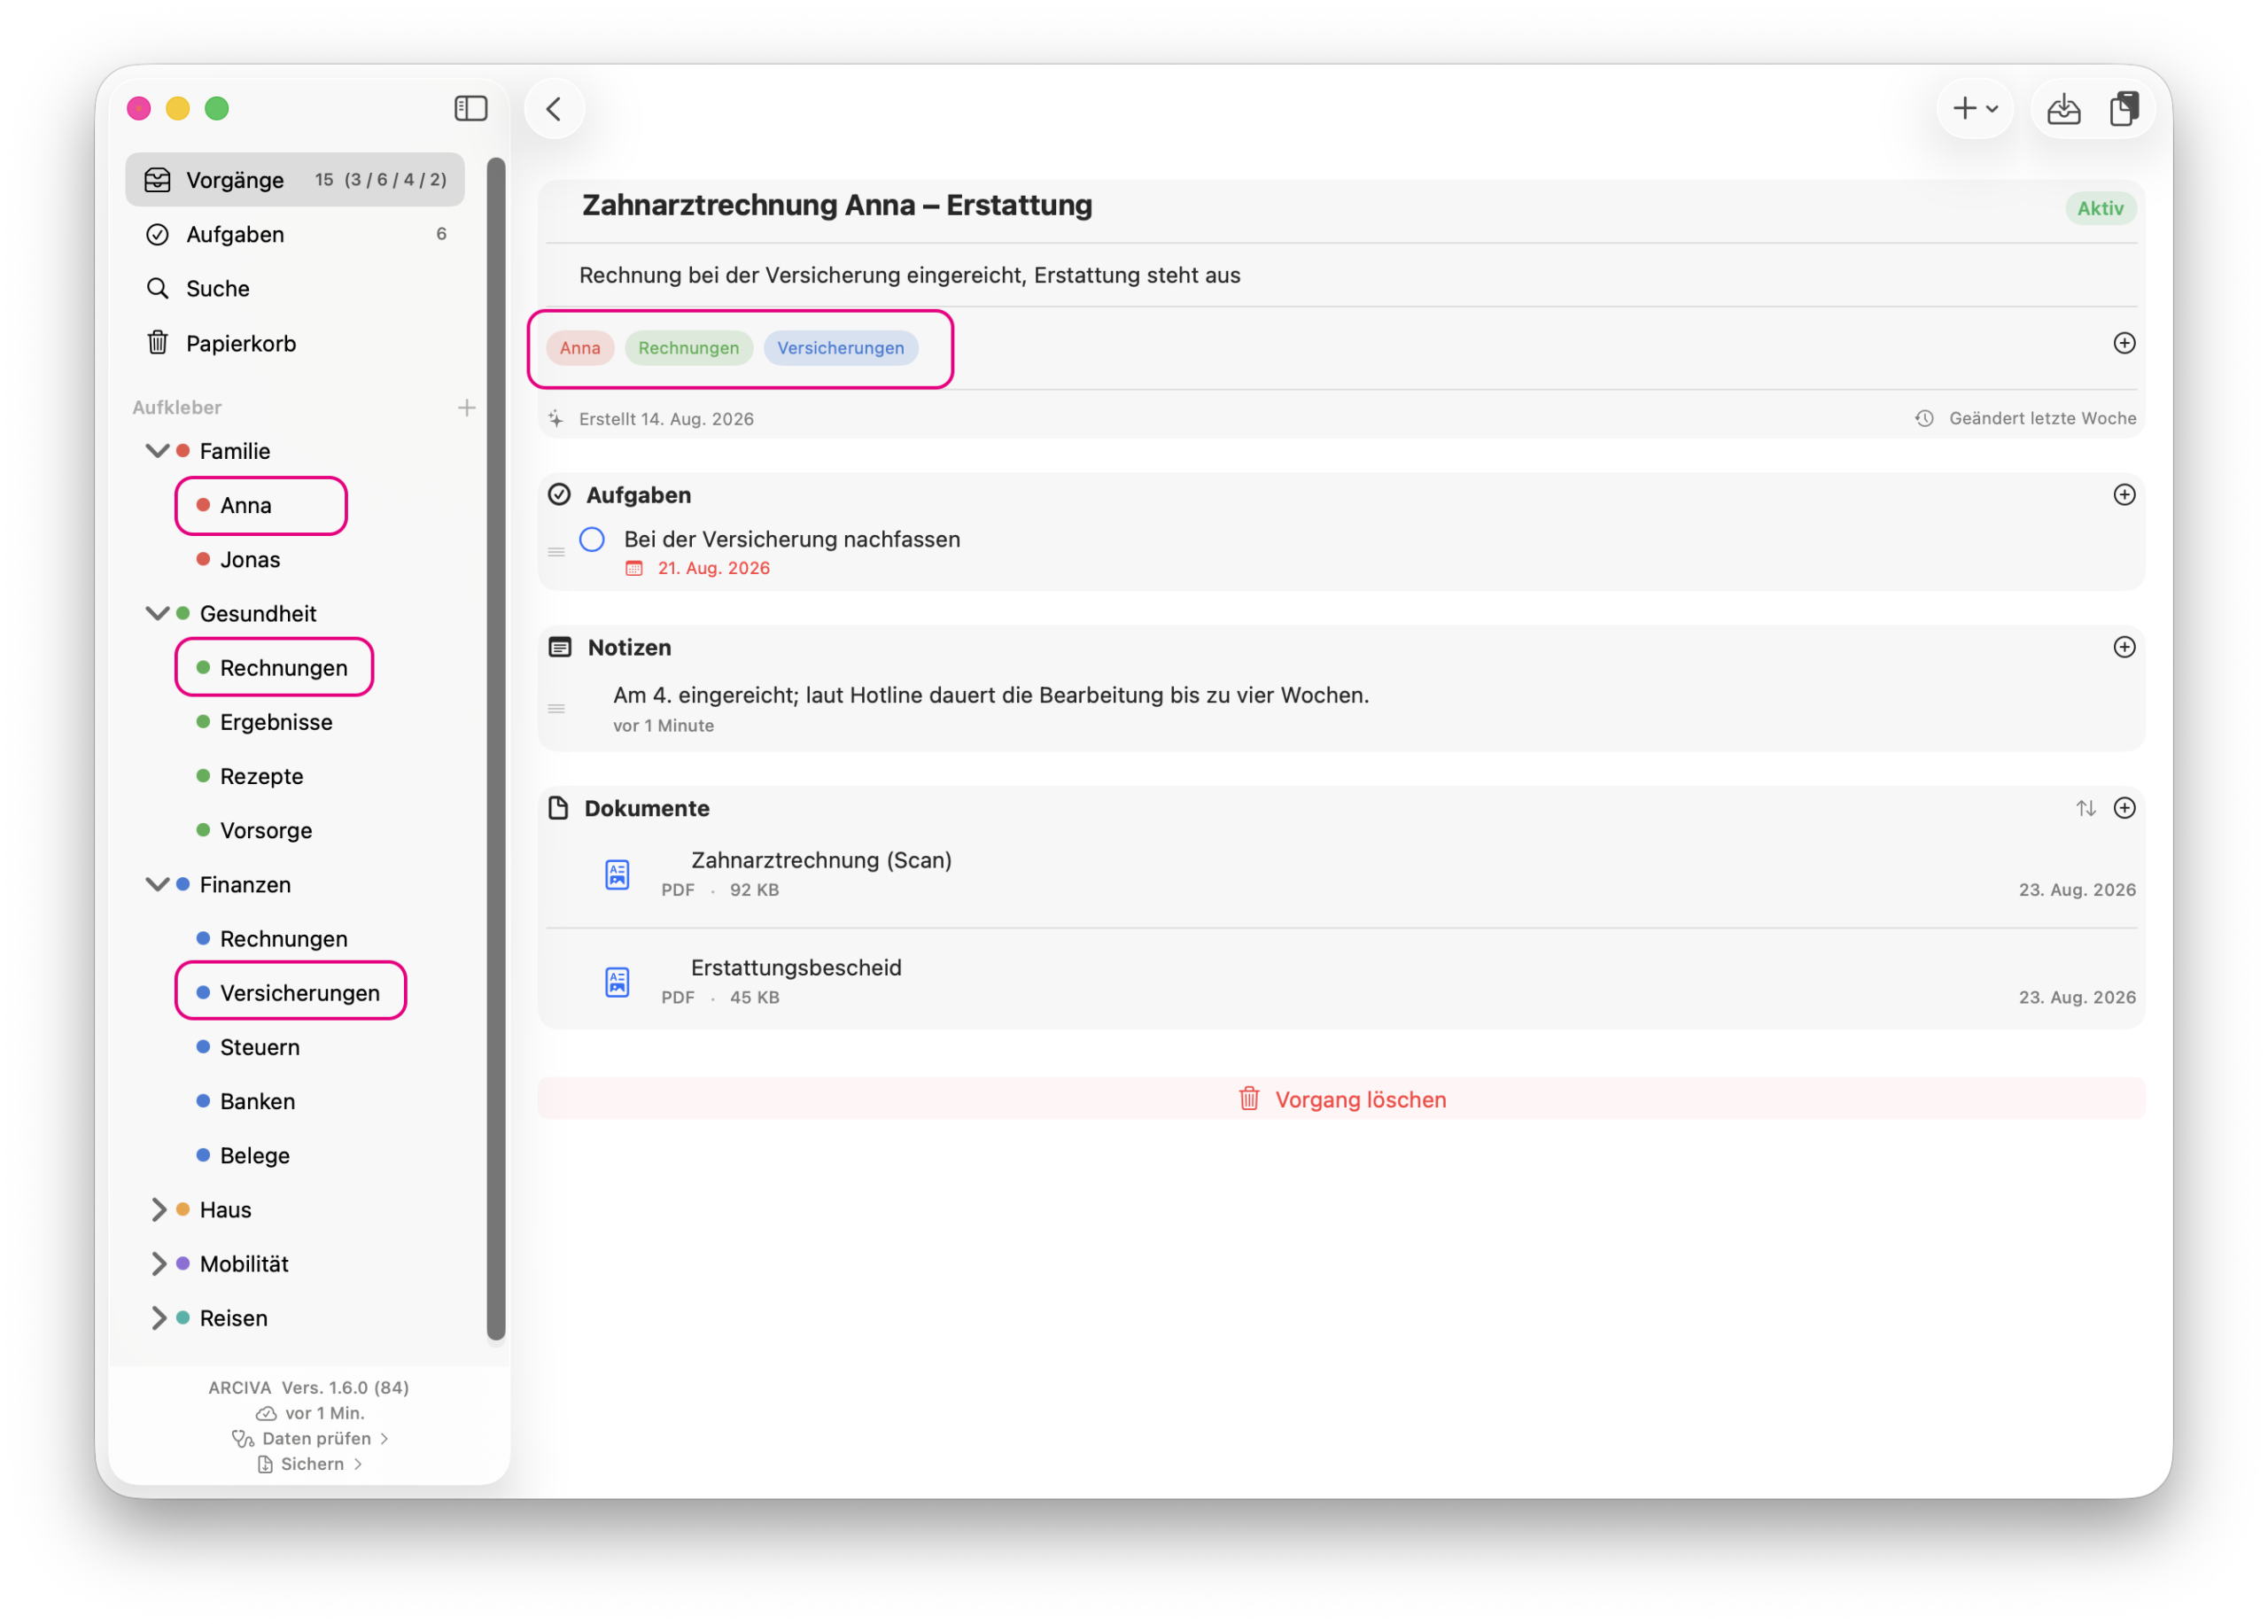Collapse the Gesundheit label group
The height and width of the screenshot is (1624, 2268).
coord(157,613)
